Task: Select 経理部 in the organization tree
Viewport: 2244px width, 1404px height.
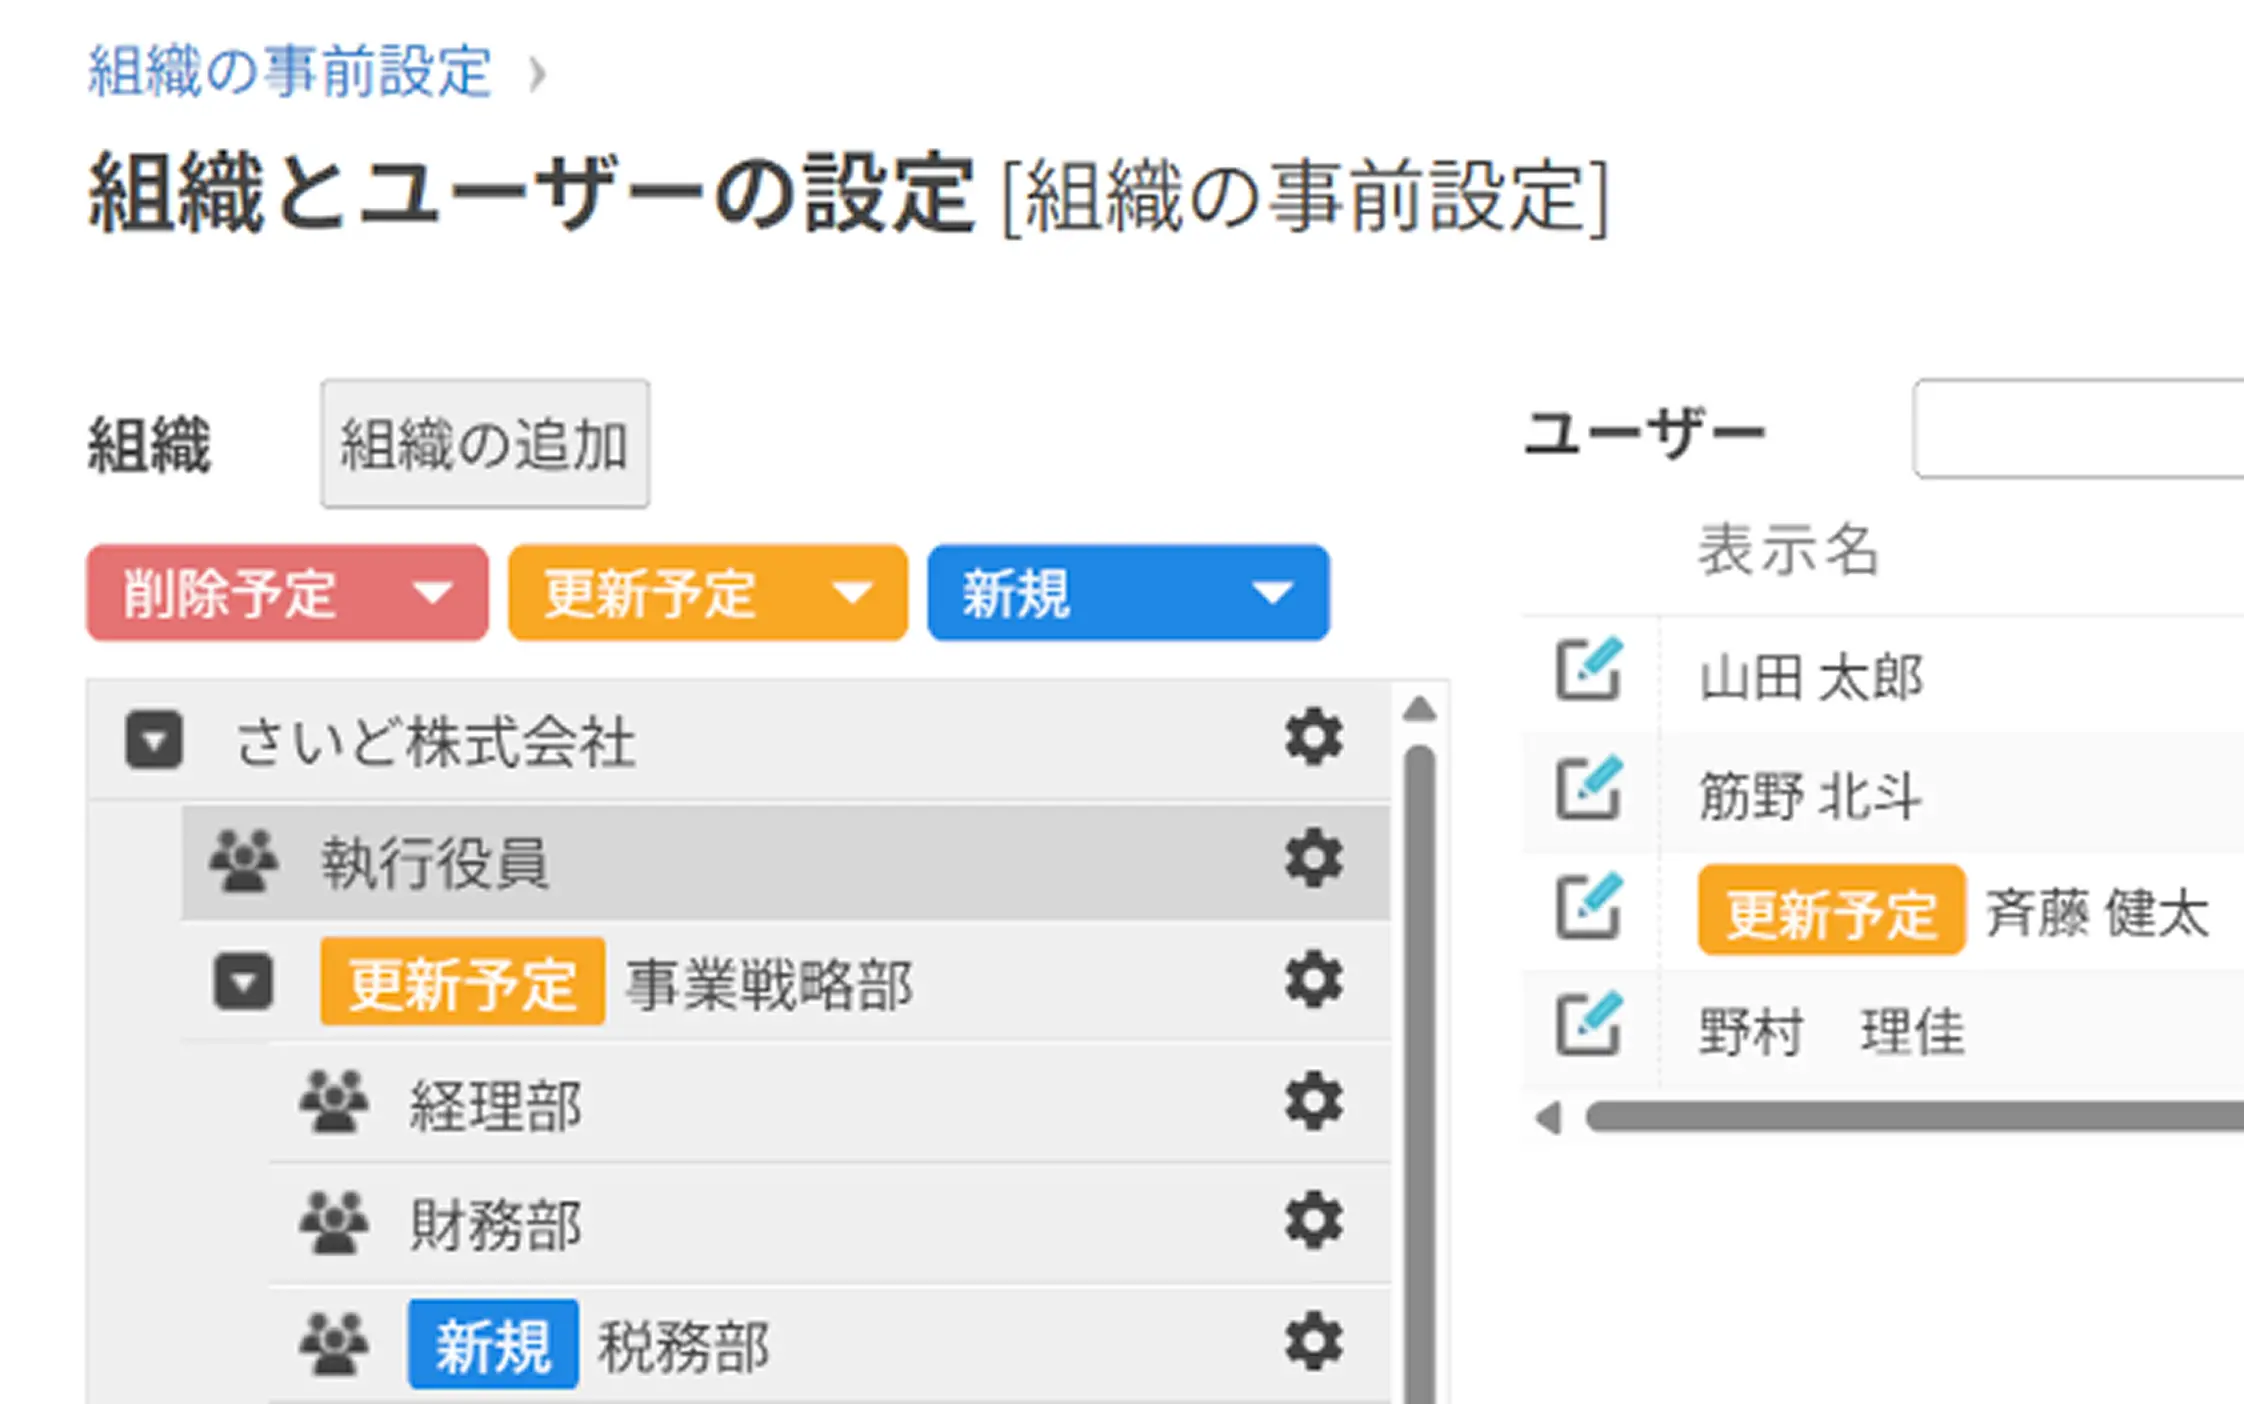Action: (496, 1105)
